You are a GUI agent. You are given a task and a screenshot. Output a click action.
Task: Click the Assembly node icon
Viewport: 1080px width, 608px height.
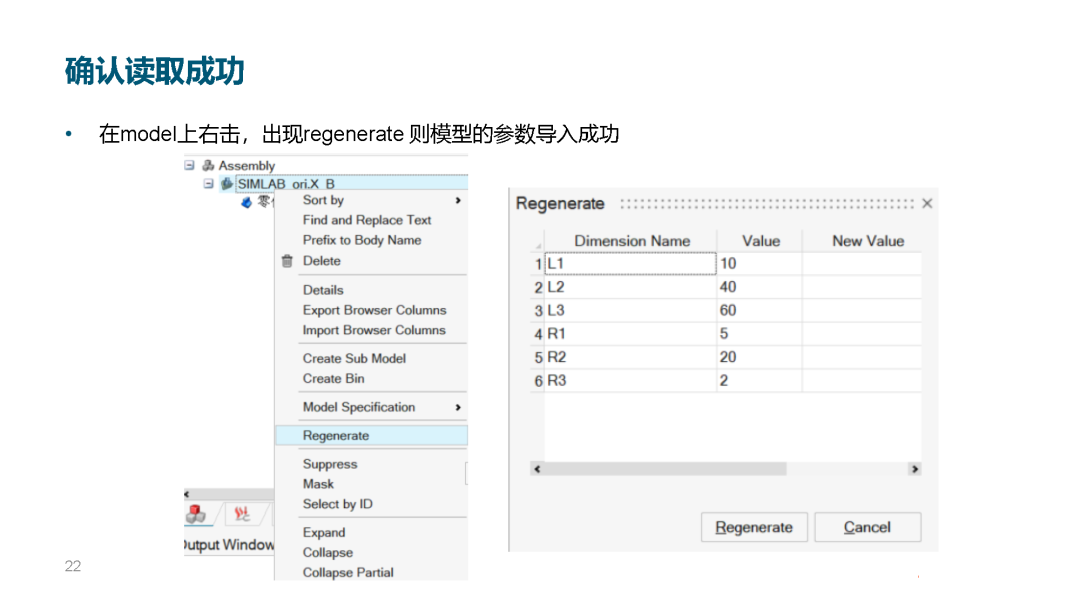(208, 166)
